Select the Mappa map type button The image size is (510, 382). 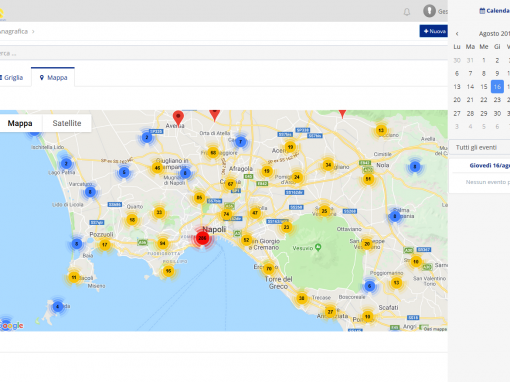20,123
